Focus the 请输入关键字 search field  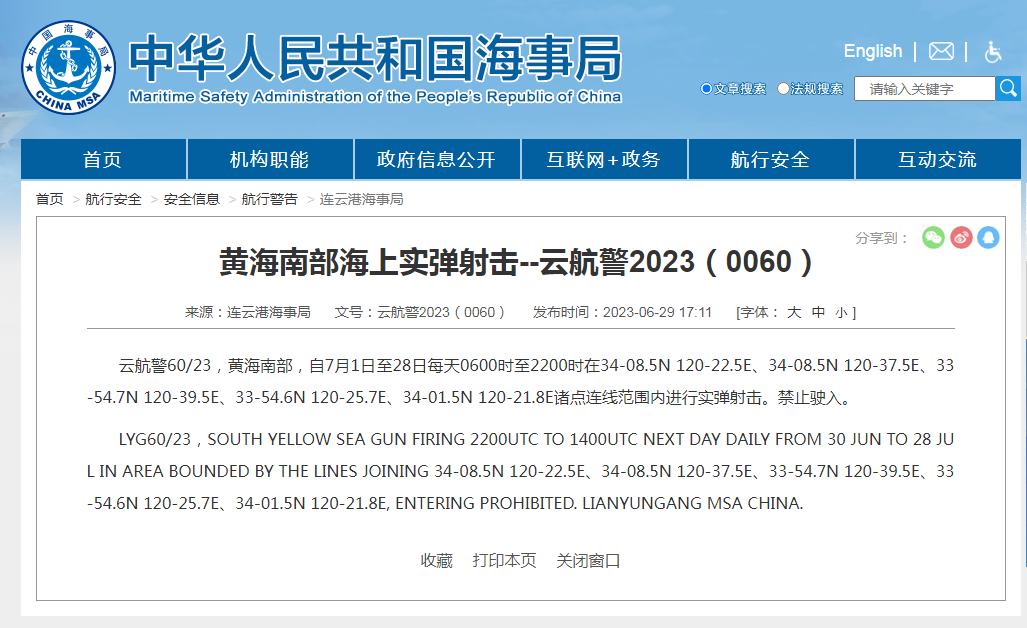[x=924, y=88]
